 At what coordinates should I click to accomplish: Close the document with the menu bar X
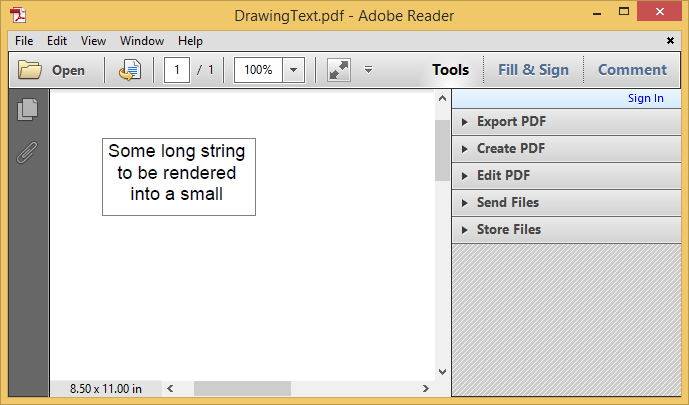tap(670, 41)
